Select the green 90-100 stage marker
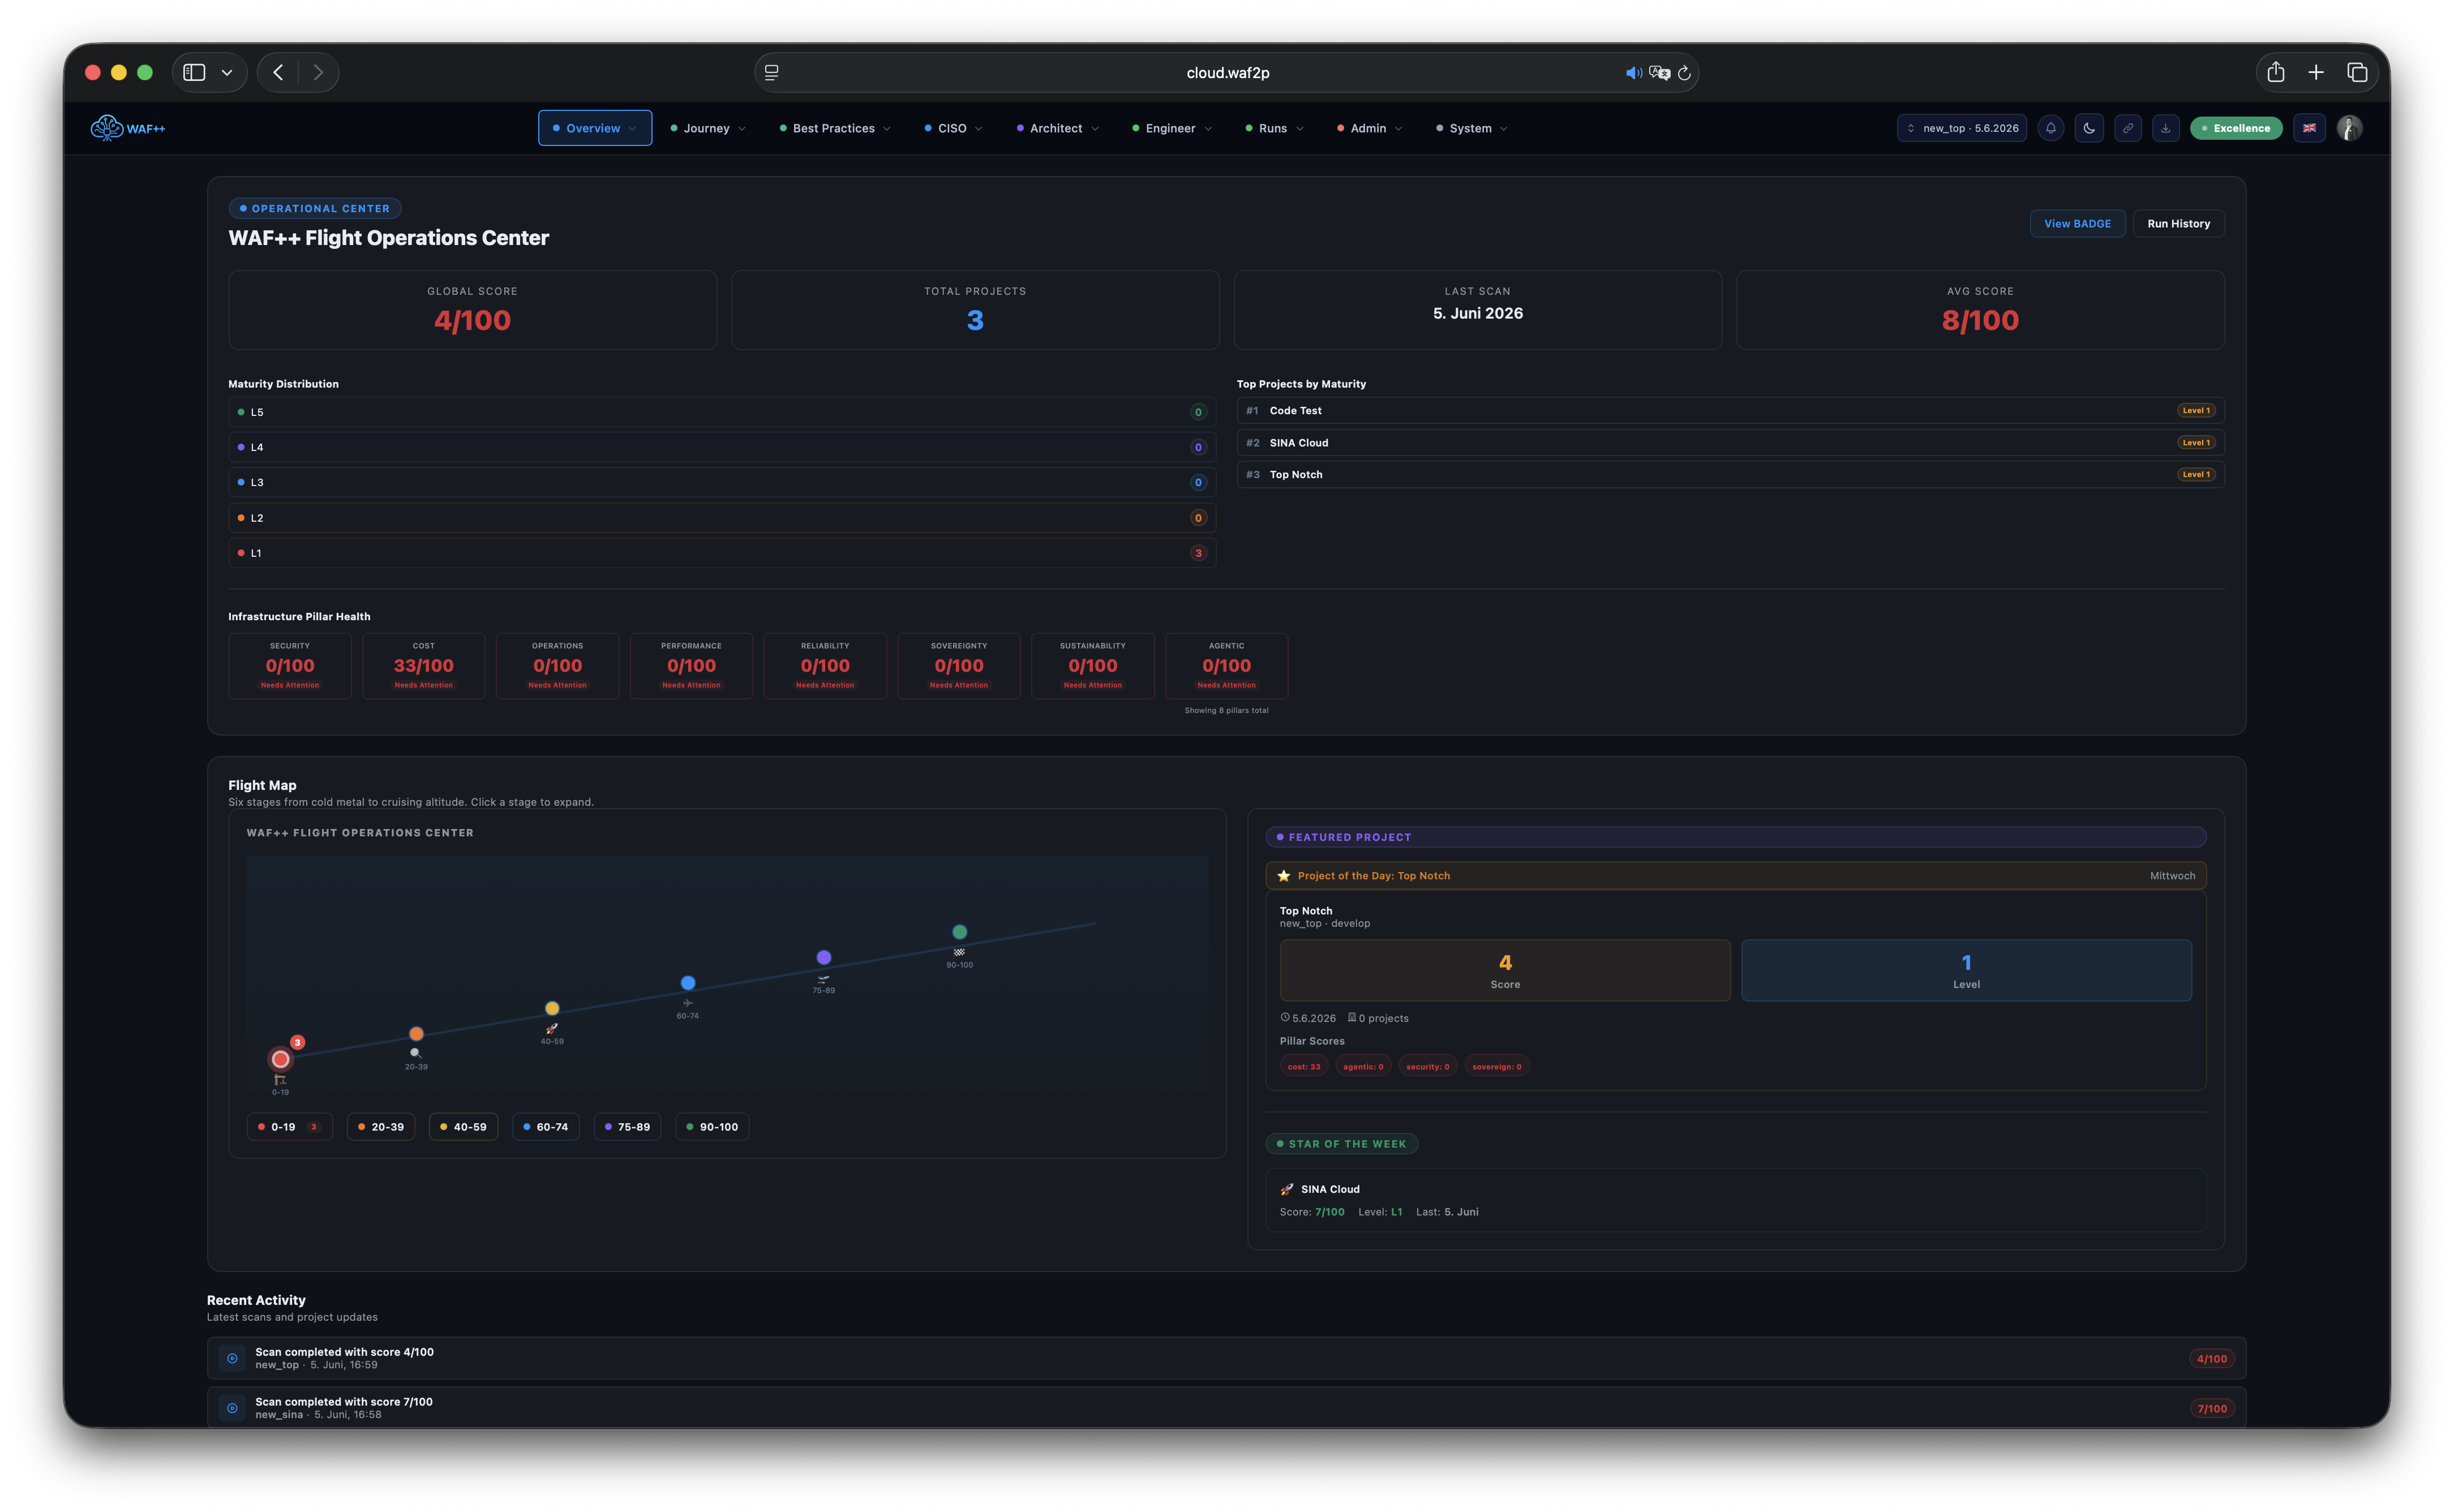 click(x=960, y=932)
